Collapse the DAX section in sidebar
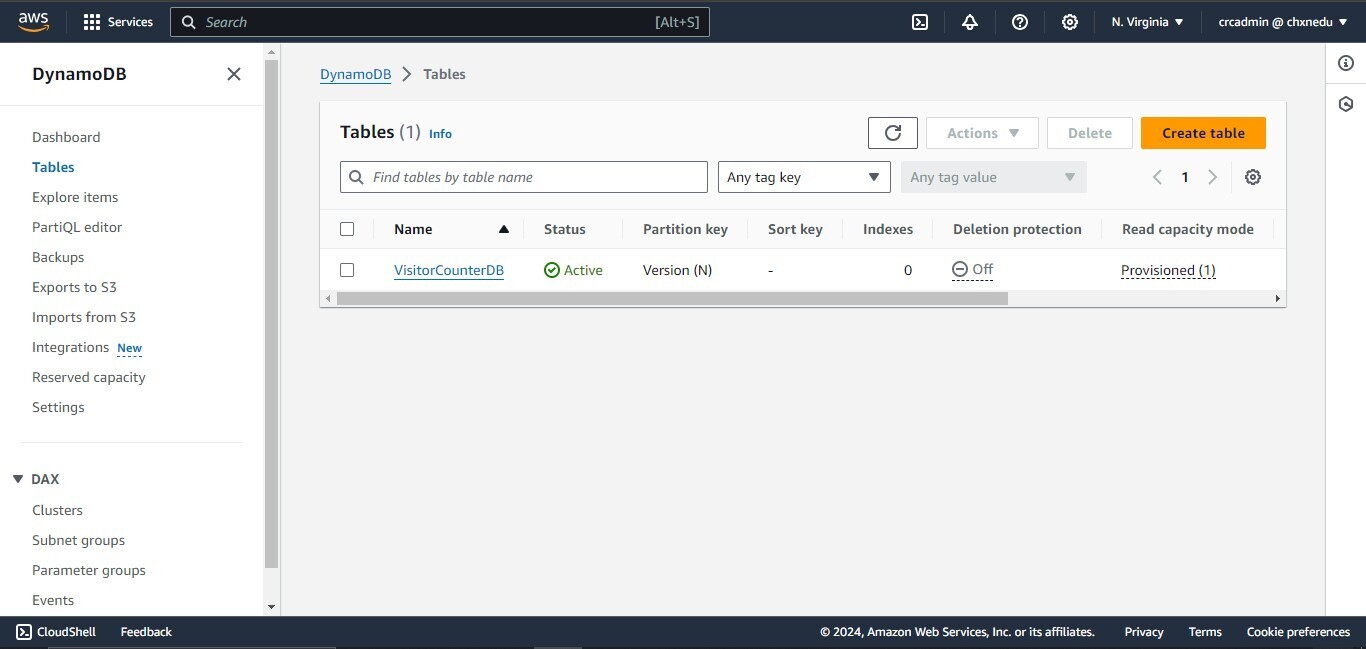 pyautogui.click(x=16, y=478)
